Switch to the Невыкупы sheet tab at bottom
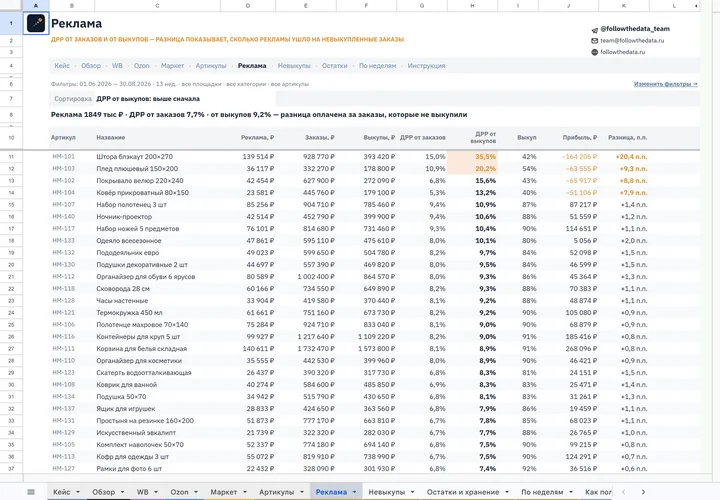 coord(386,492)
